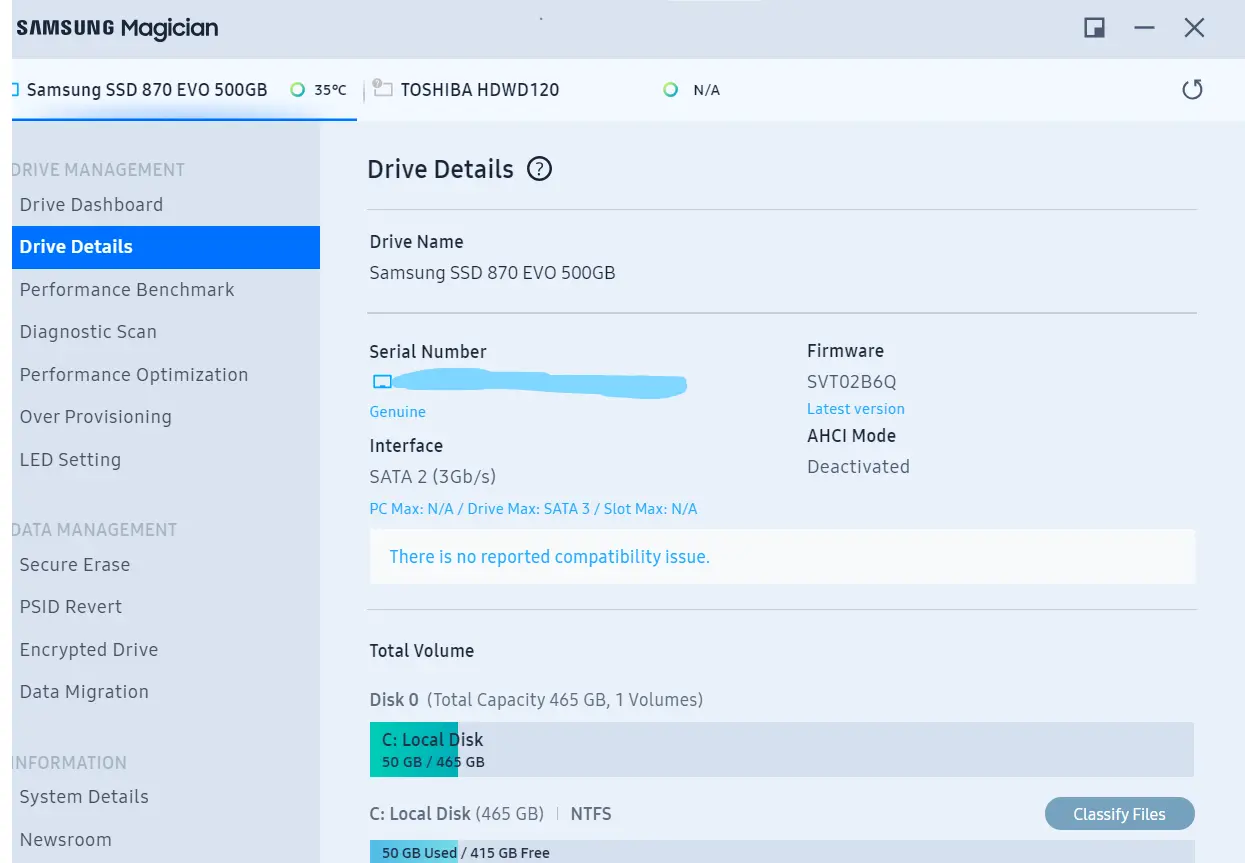1245x863 pixels.
Task: Click the 35°C temperature reading
Action: click(x=330, y=90)
